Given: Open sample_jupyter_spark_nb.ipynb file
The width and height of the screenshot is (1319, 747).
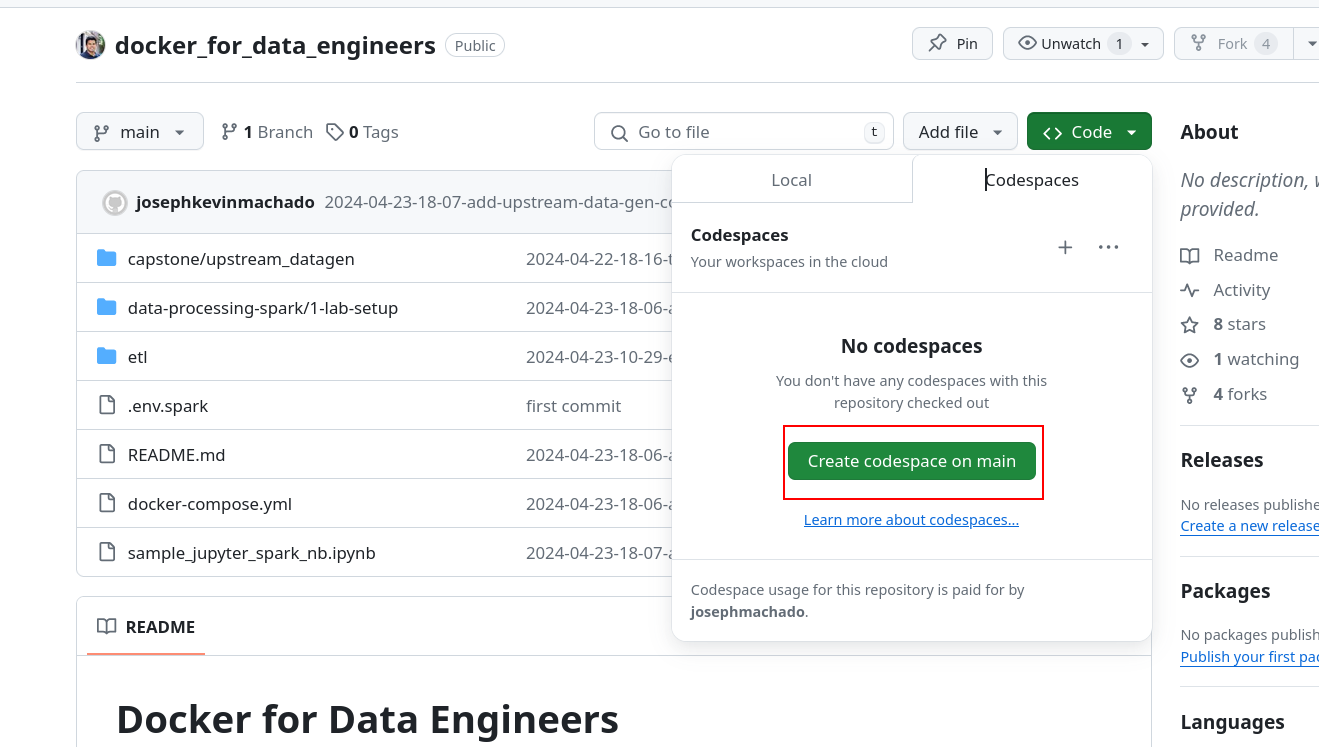Looking at the screenshot, I should tap(252, 553).
